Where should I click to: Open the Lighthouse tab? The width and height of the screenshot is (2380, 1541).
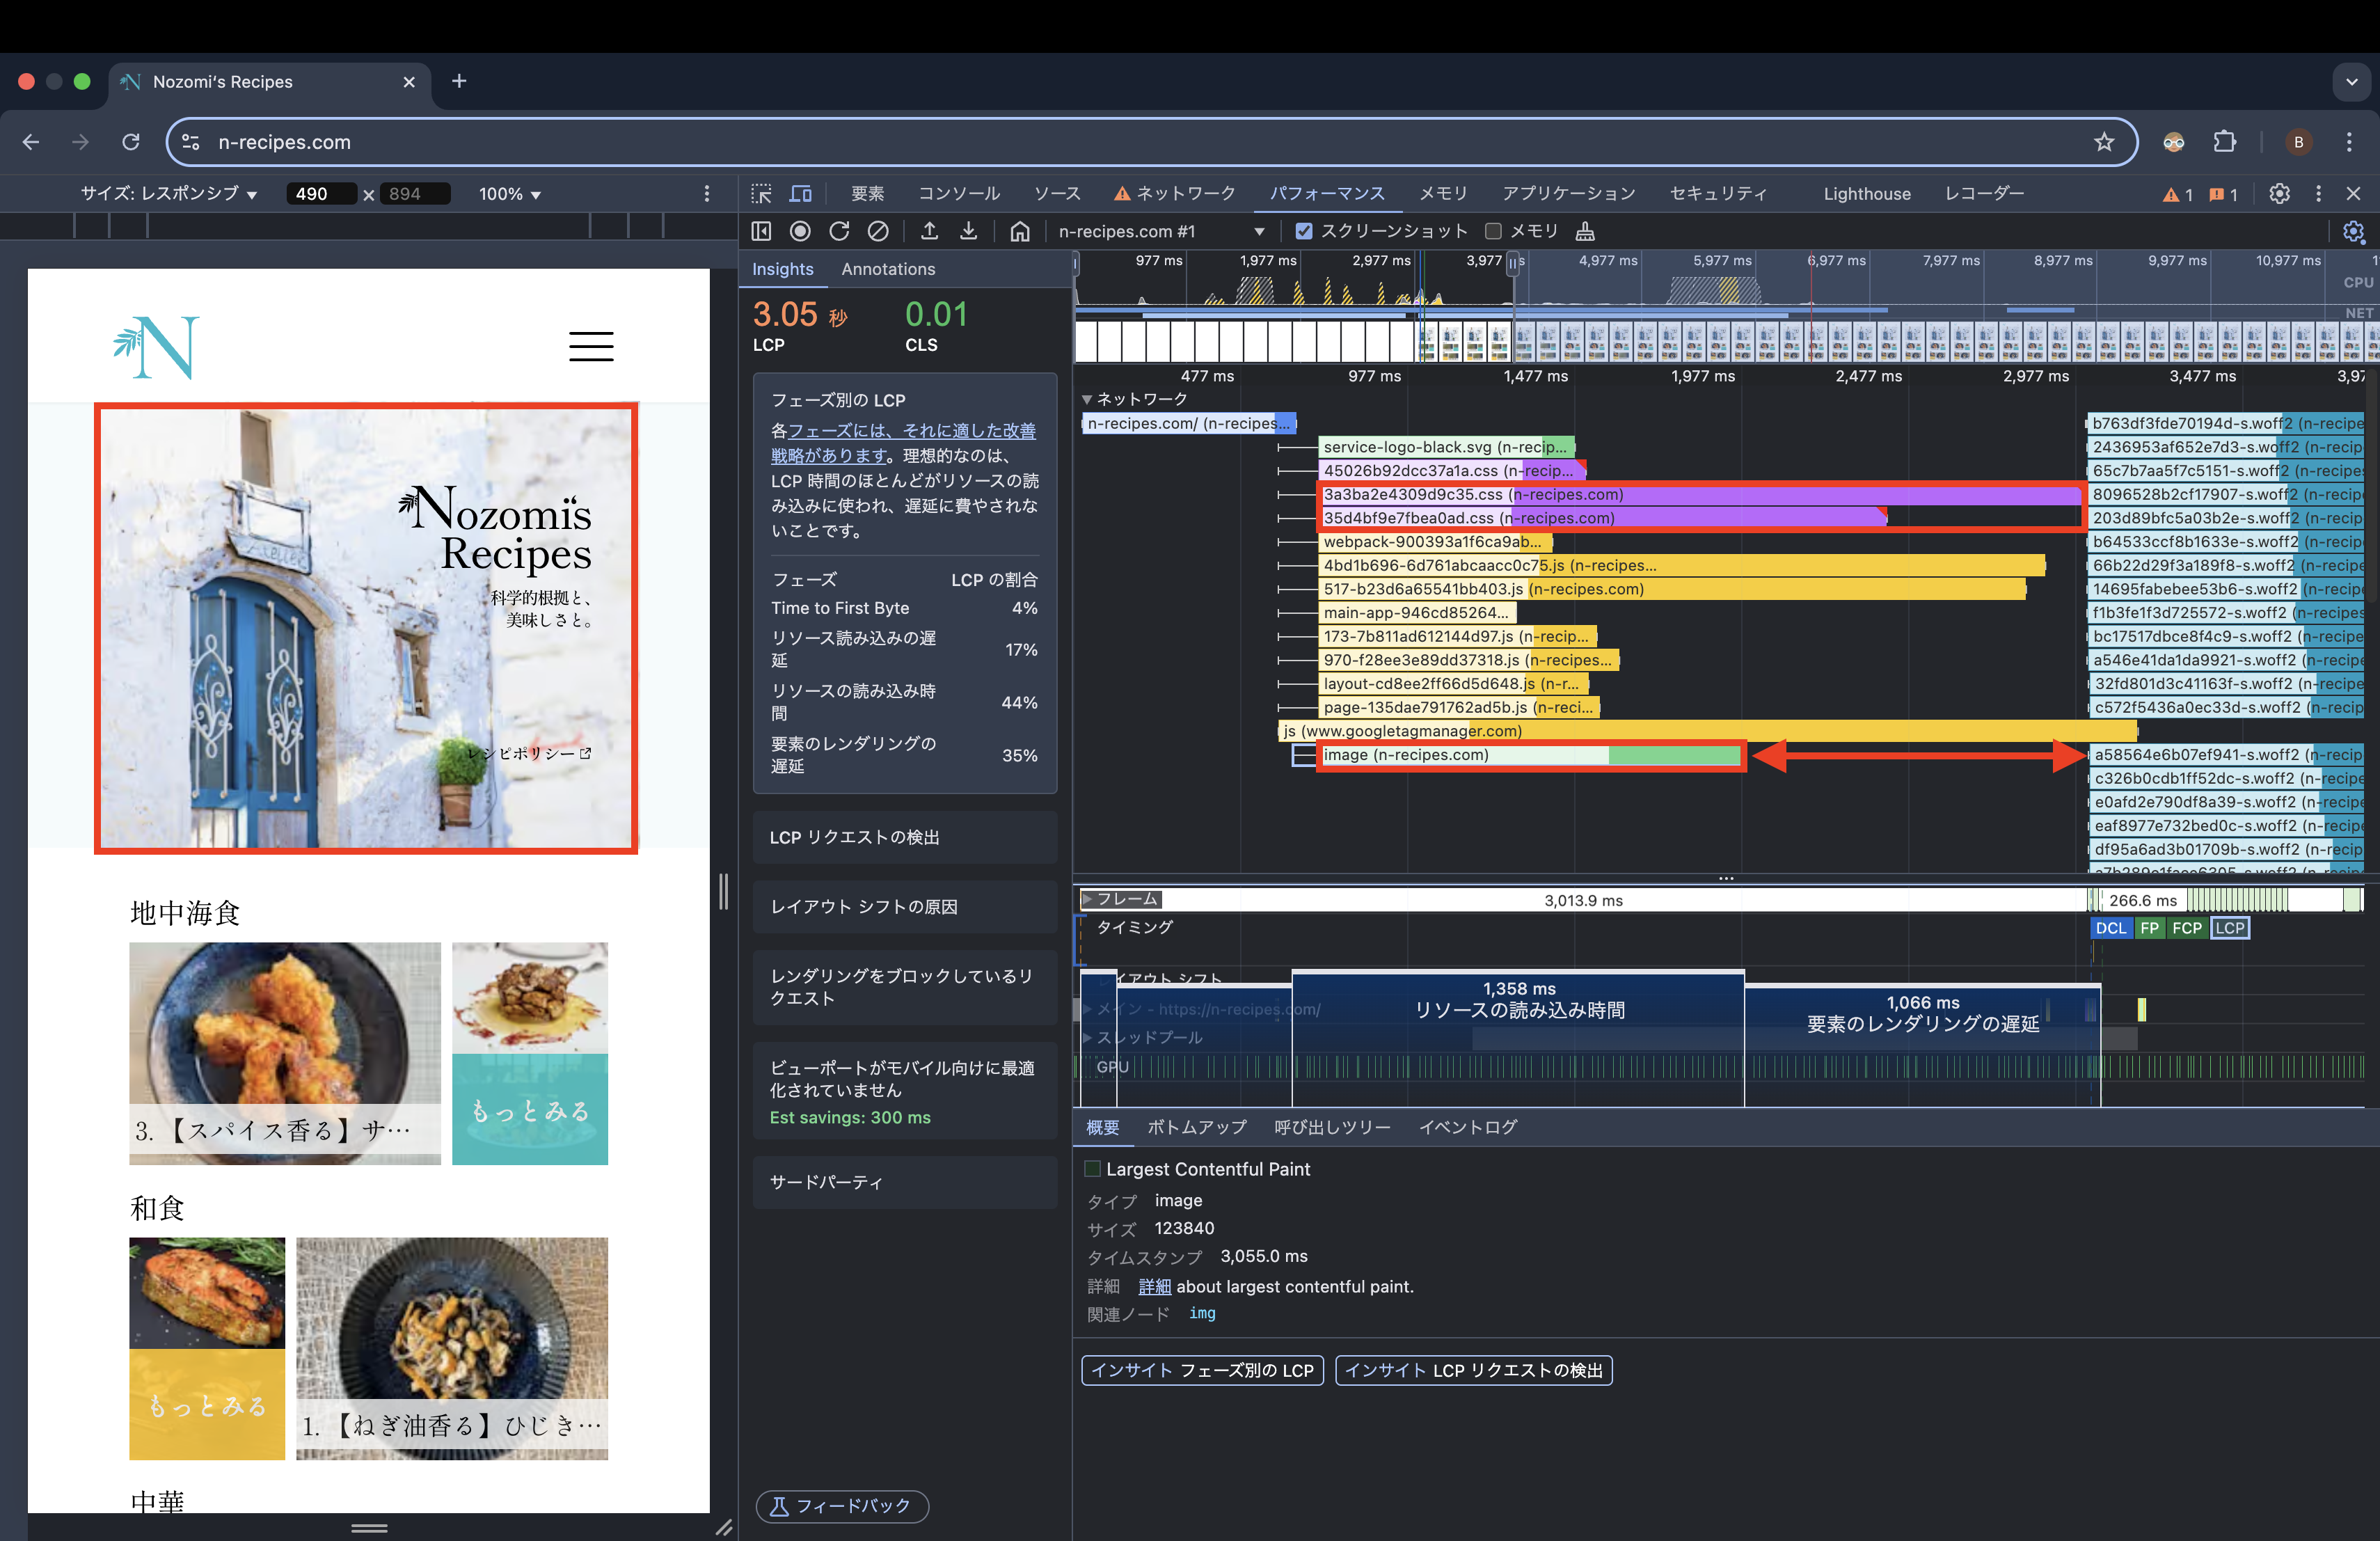[1866, 194]
